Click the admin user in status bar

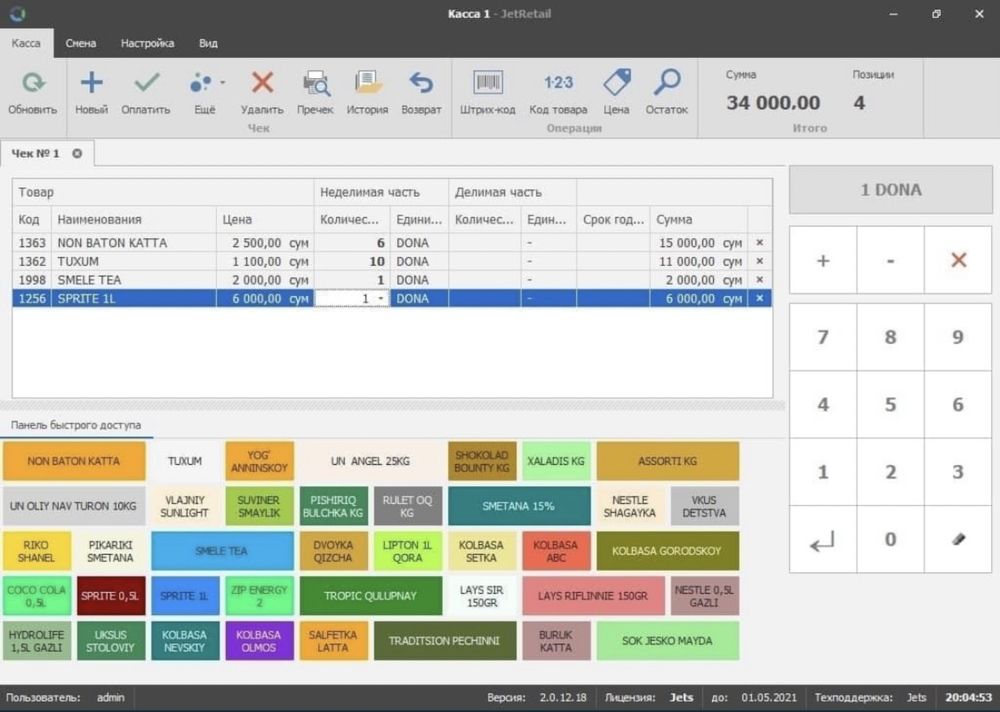tap(110, 697)
